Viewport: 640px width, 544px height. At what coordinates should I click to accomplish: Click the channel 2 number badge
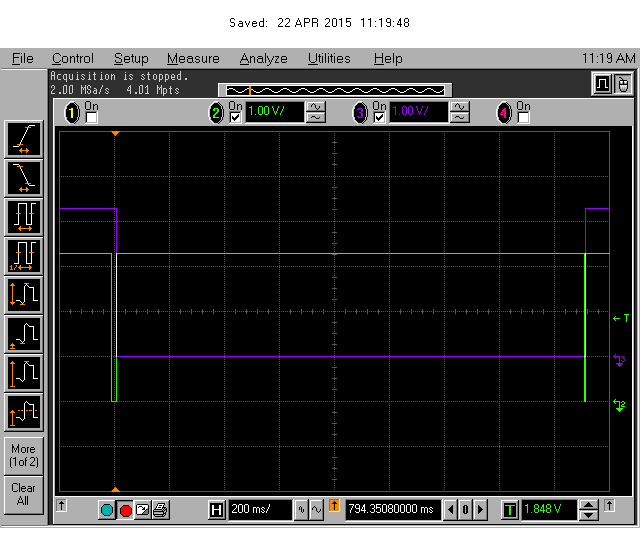tap(216, 113)
